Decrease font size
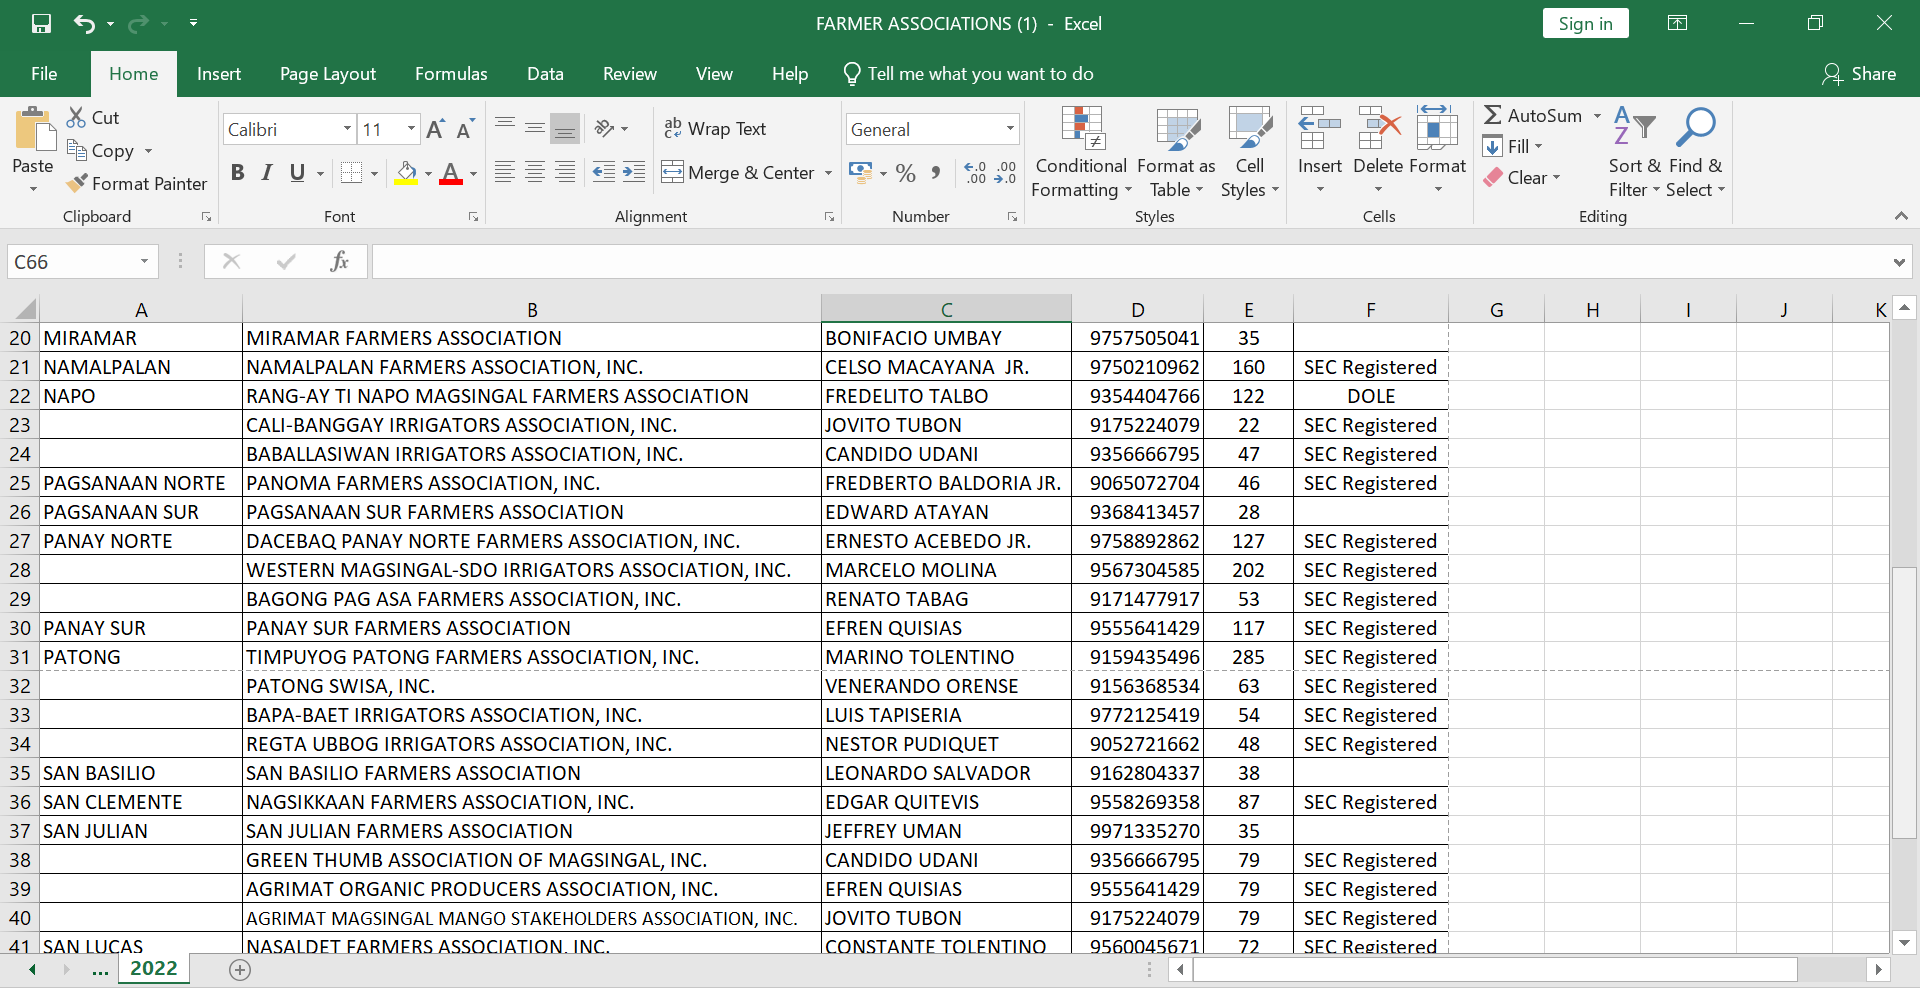 pos(465,129)
